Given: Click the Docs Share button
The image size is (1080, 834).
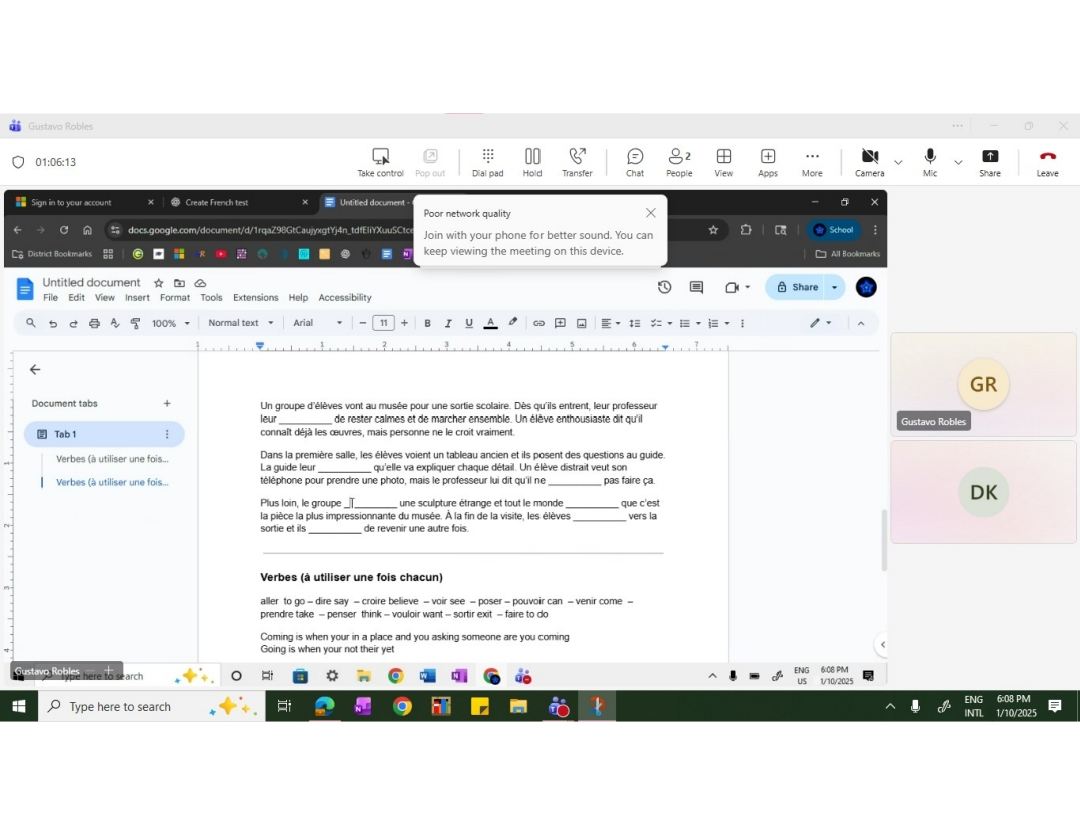Looking at the screenshot, I should tap(797, 287).
